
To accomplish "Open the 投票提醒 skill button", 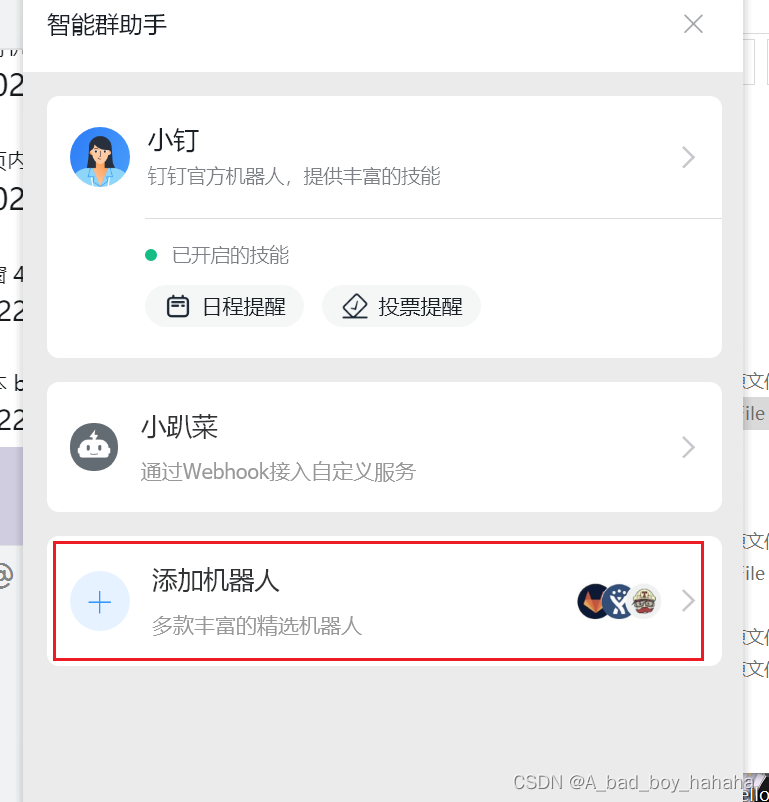I will coord(401,306).
